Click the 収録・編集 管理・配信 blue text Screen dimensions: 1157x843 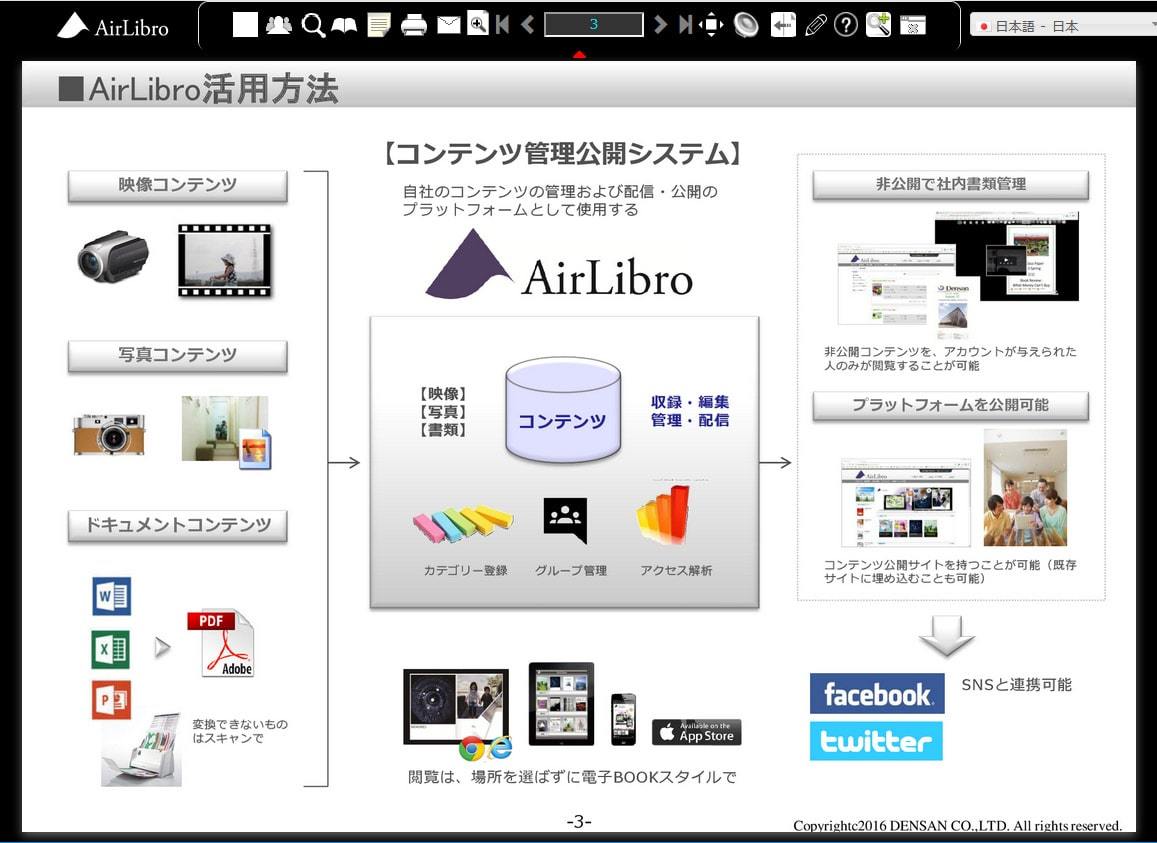(690, 411)
